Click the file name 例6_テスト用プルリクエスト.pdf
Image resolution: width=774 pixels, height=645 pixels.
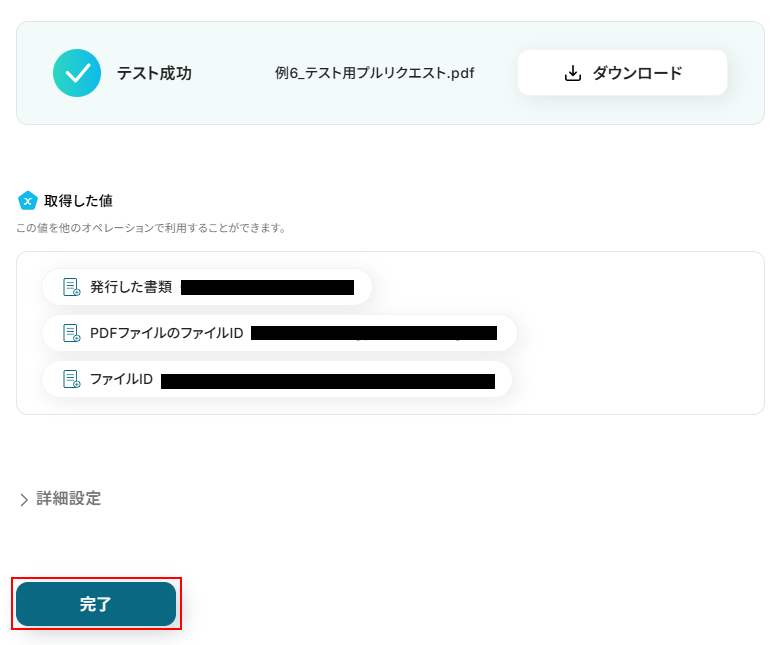[375, 73]
